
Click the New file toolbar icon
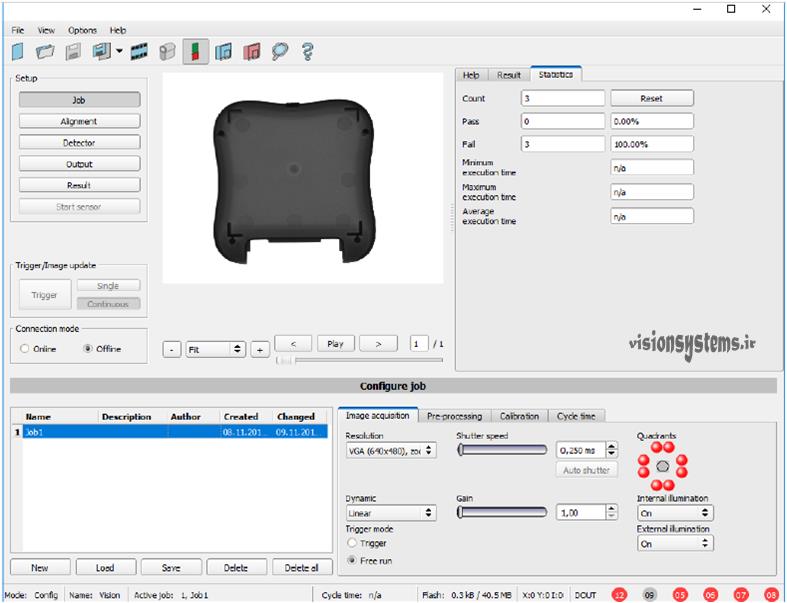pyautogui.click(x=18, y=51)
